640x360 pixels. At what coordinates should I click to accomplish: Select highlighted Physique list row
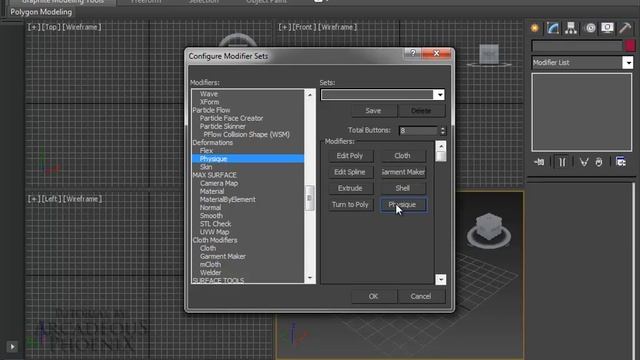point(248,159)
